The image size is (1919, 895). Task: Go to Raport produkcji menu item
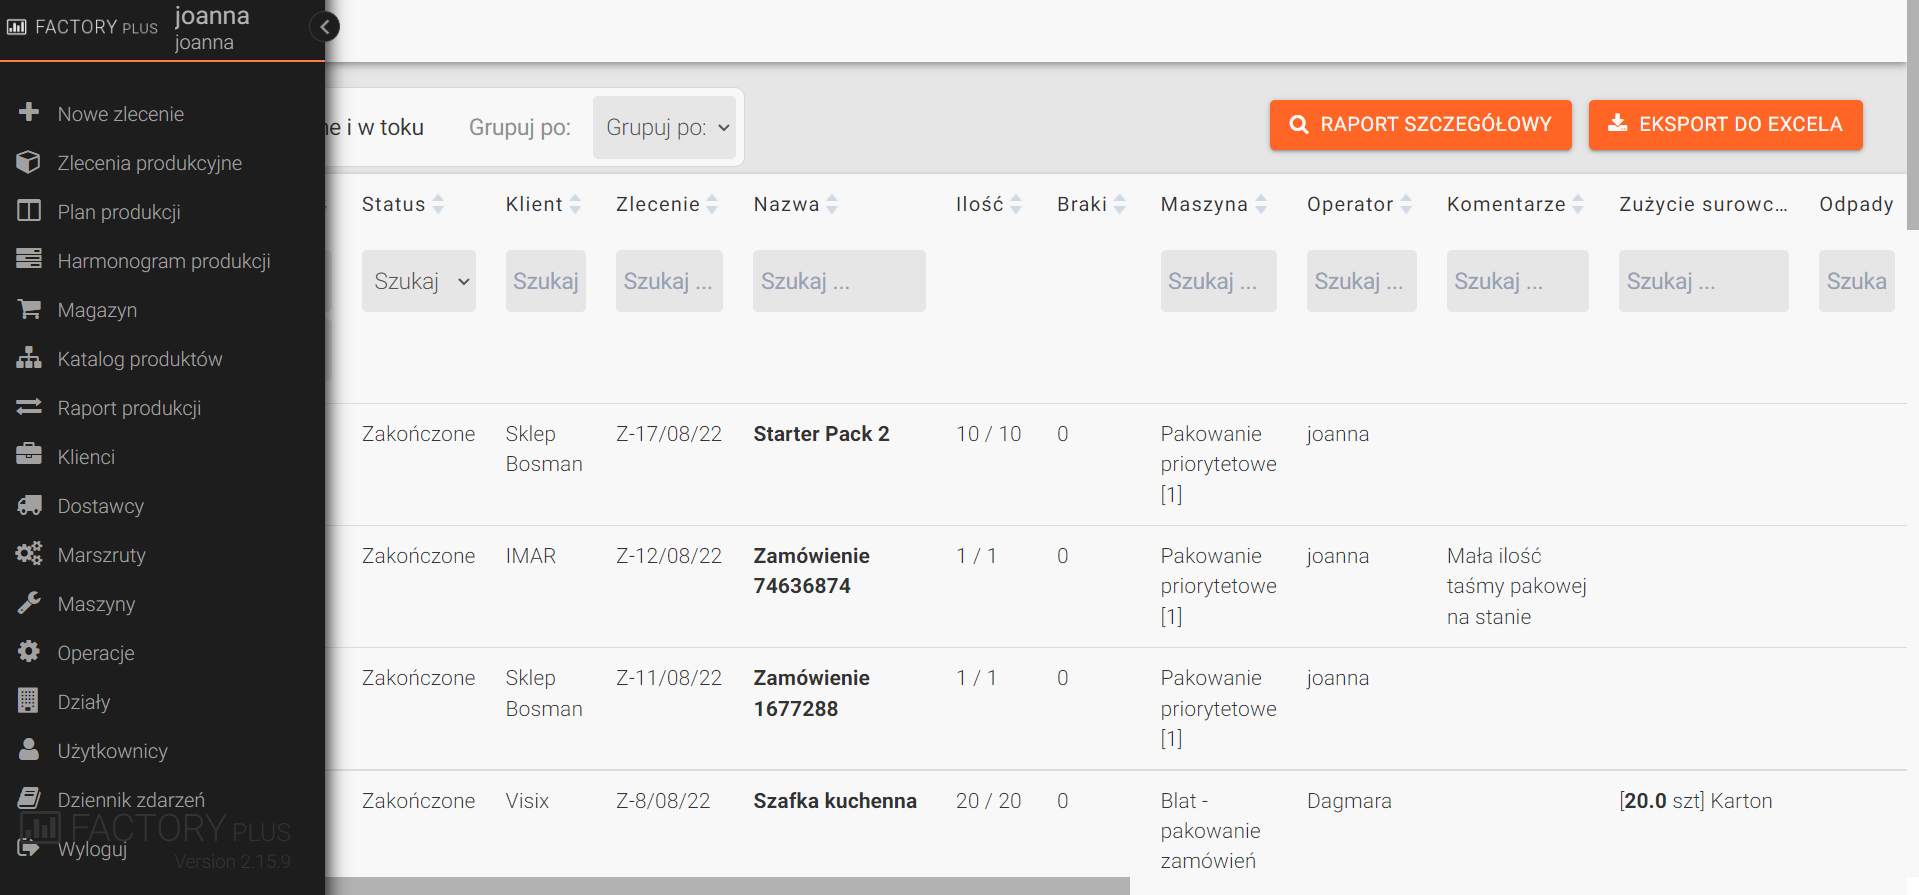129,408
